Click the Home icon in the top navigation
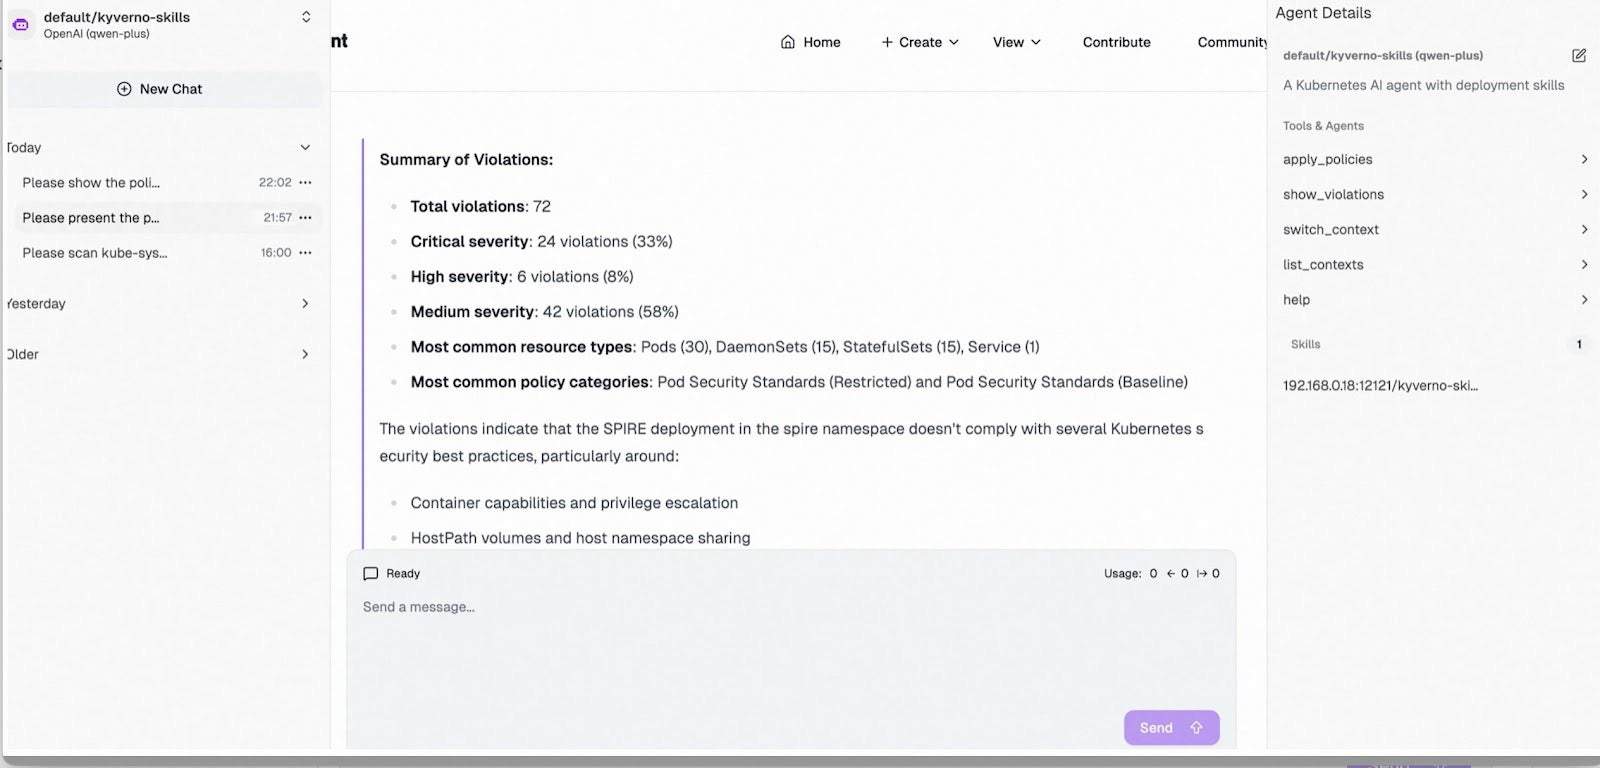 pos(789,42)
